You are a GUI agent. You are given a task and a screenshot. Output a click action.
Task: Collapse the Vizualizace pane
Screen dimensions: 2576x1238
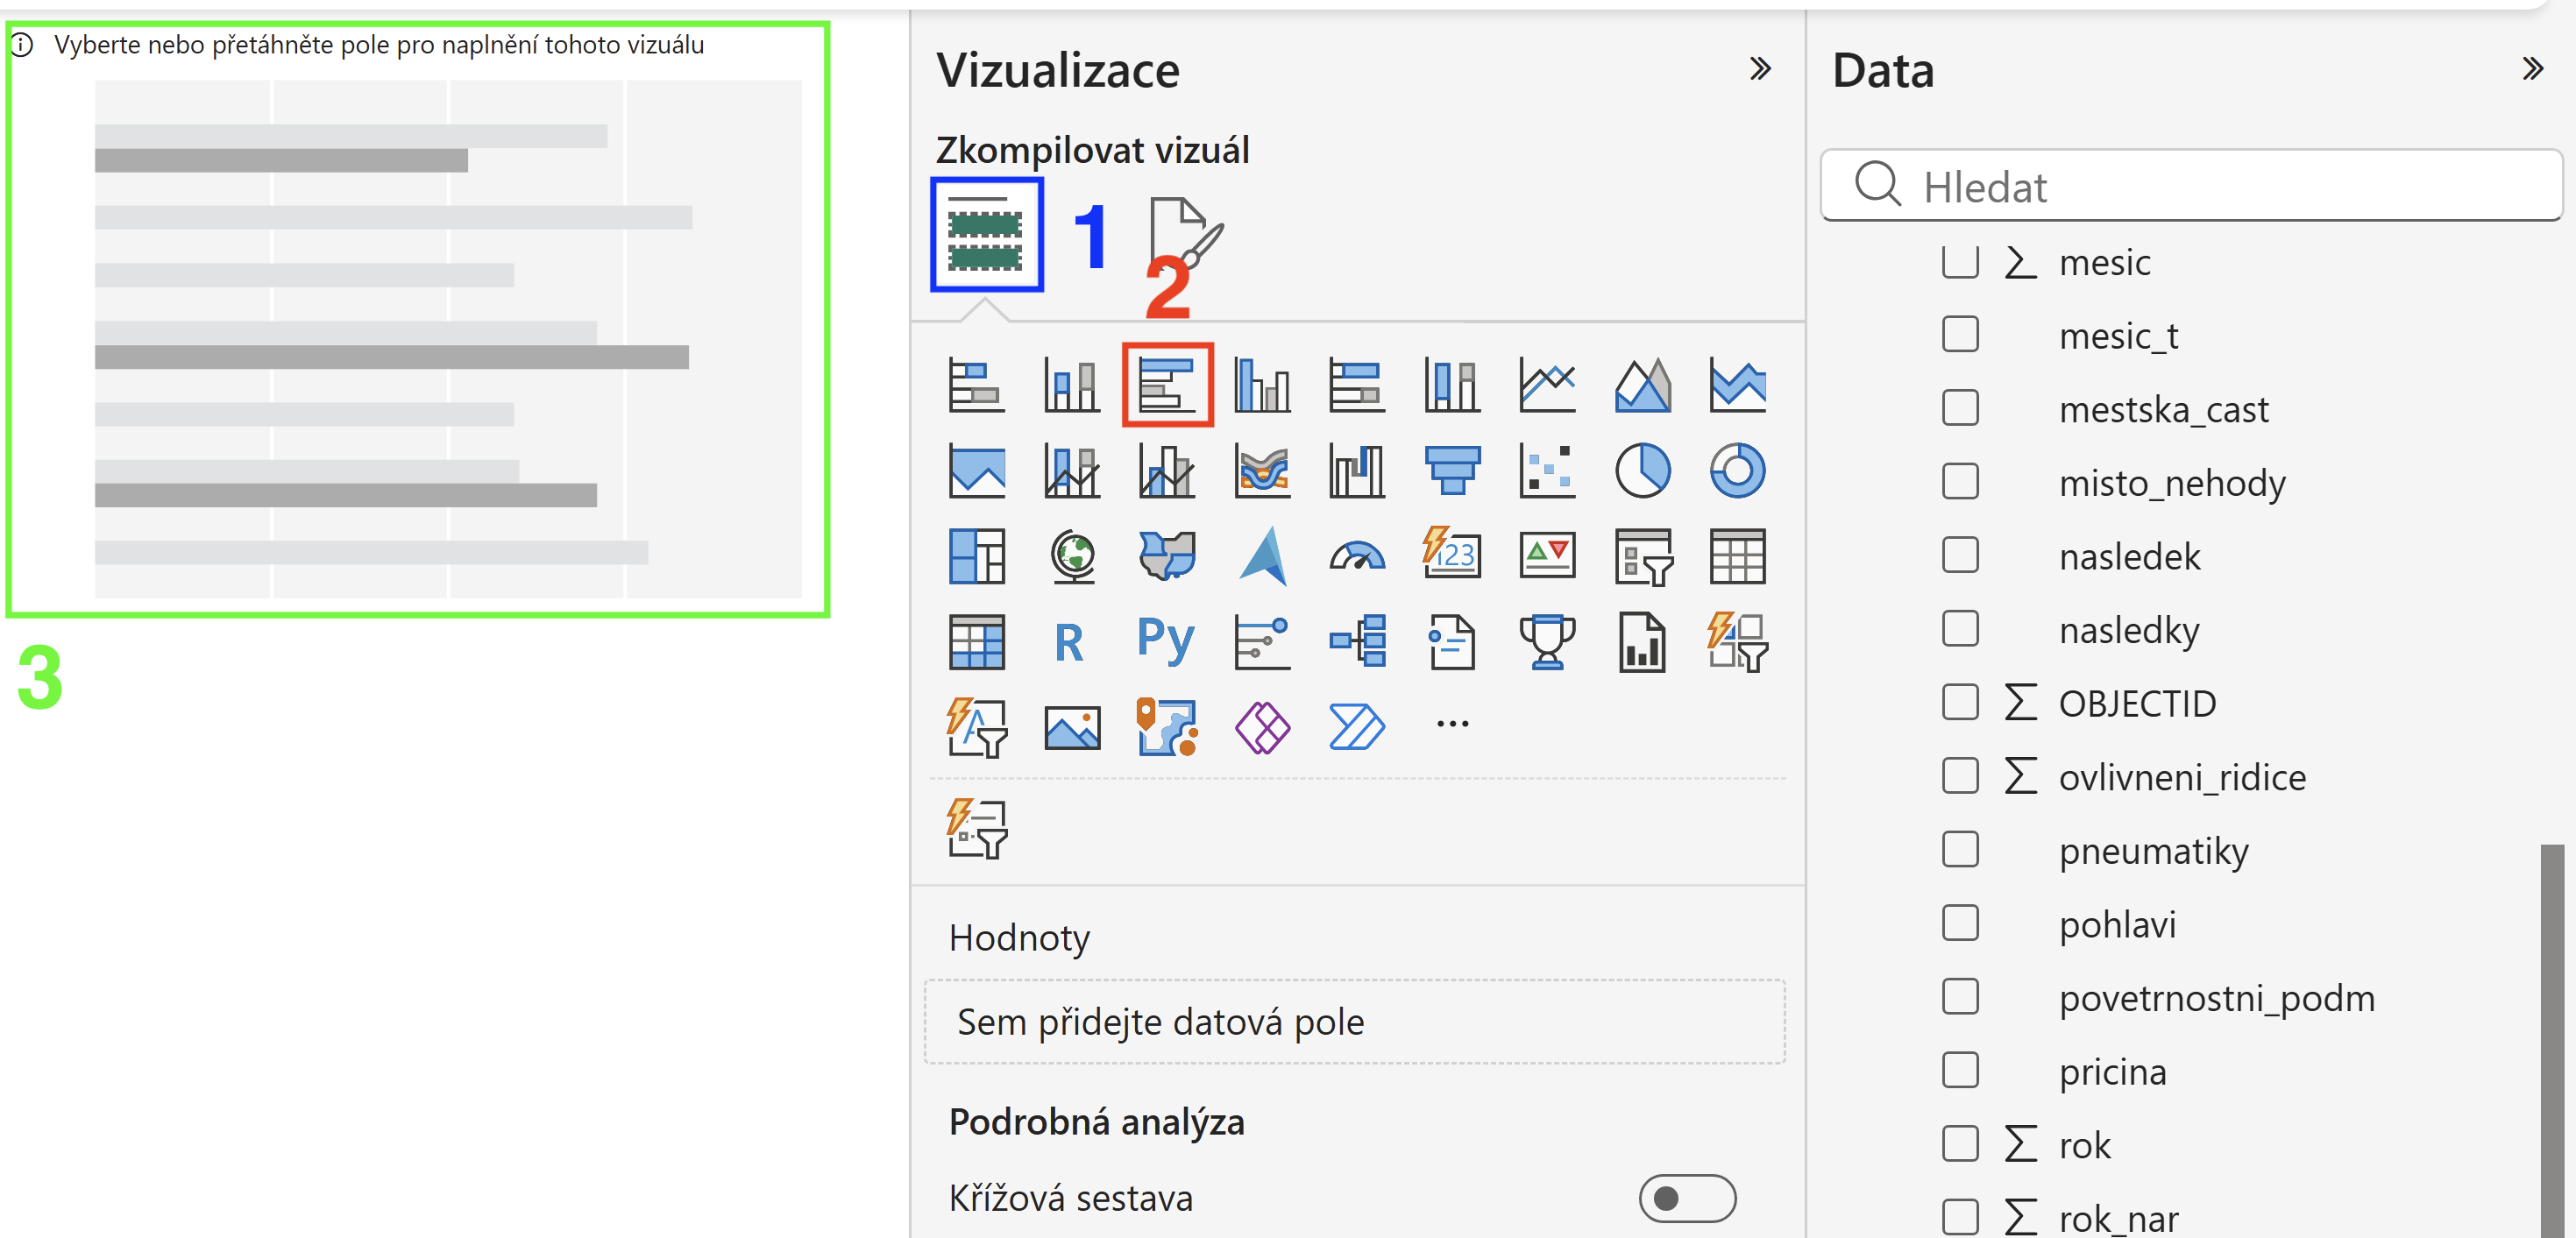[1760, 69]
